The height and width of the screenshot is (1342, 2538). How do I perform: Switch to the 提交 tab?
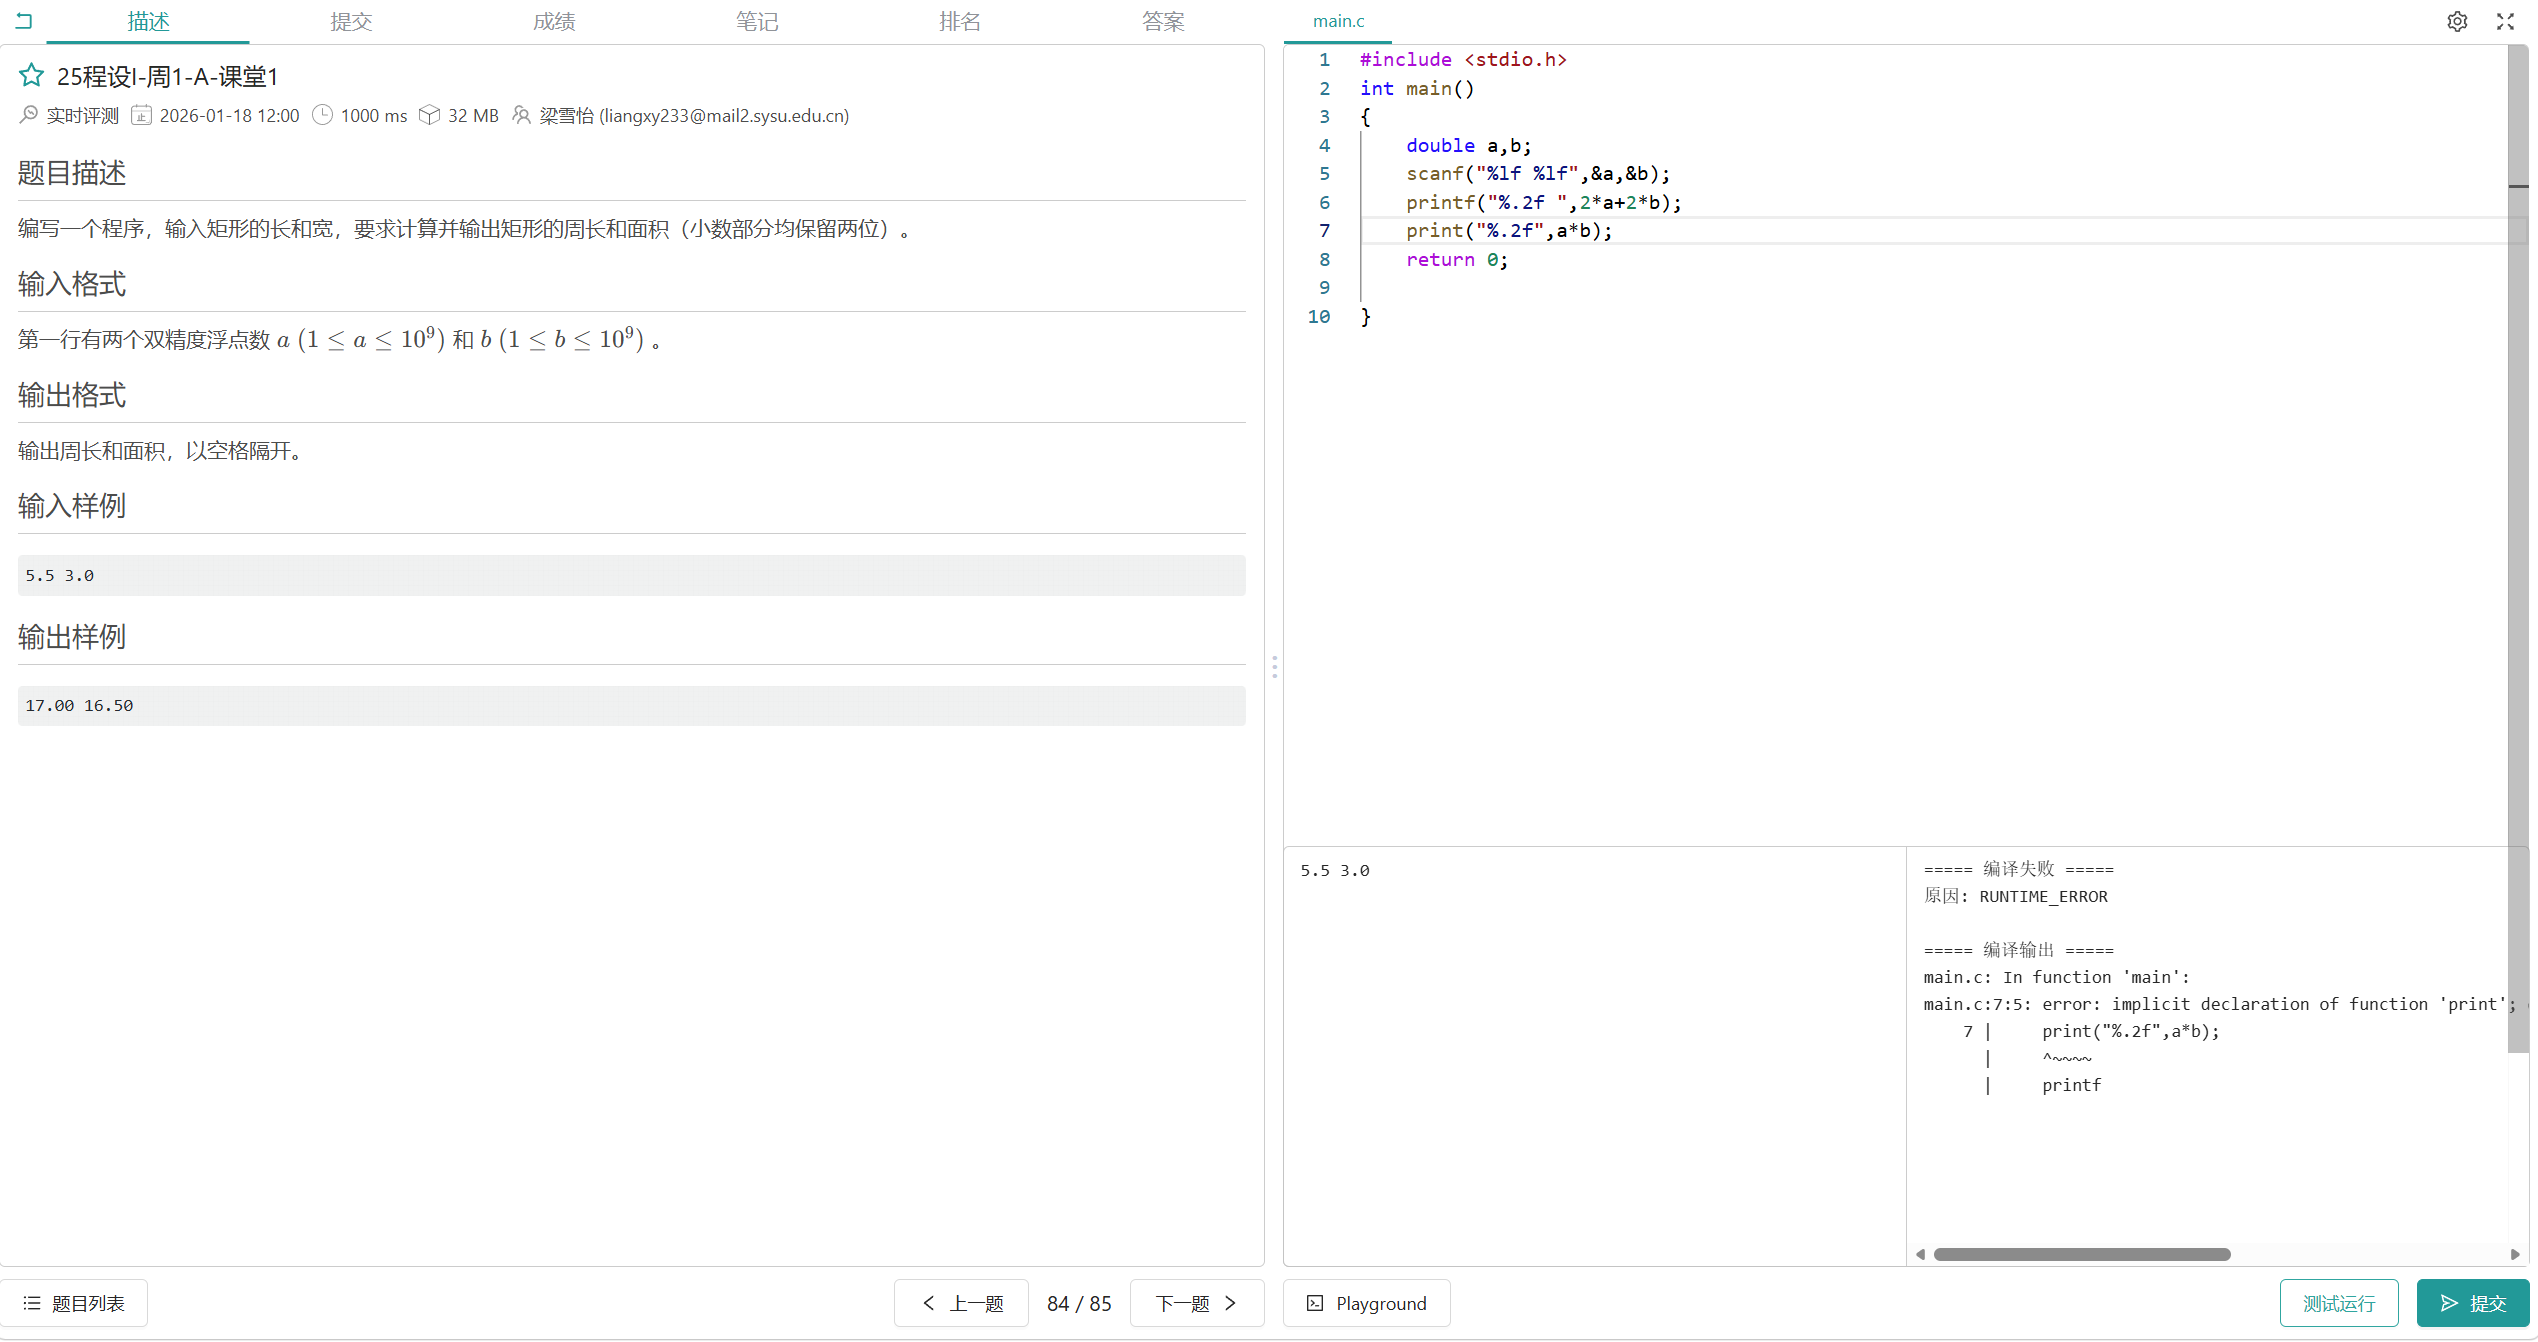click(351, 21)
